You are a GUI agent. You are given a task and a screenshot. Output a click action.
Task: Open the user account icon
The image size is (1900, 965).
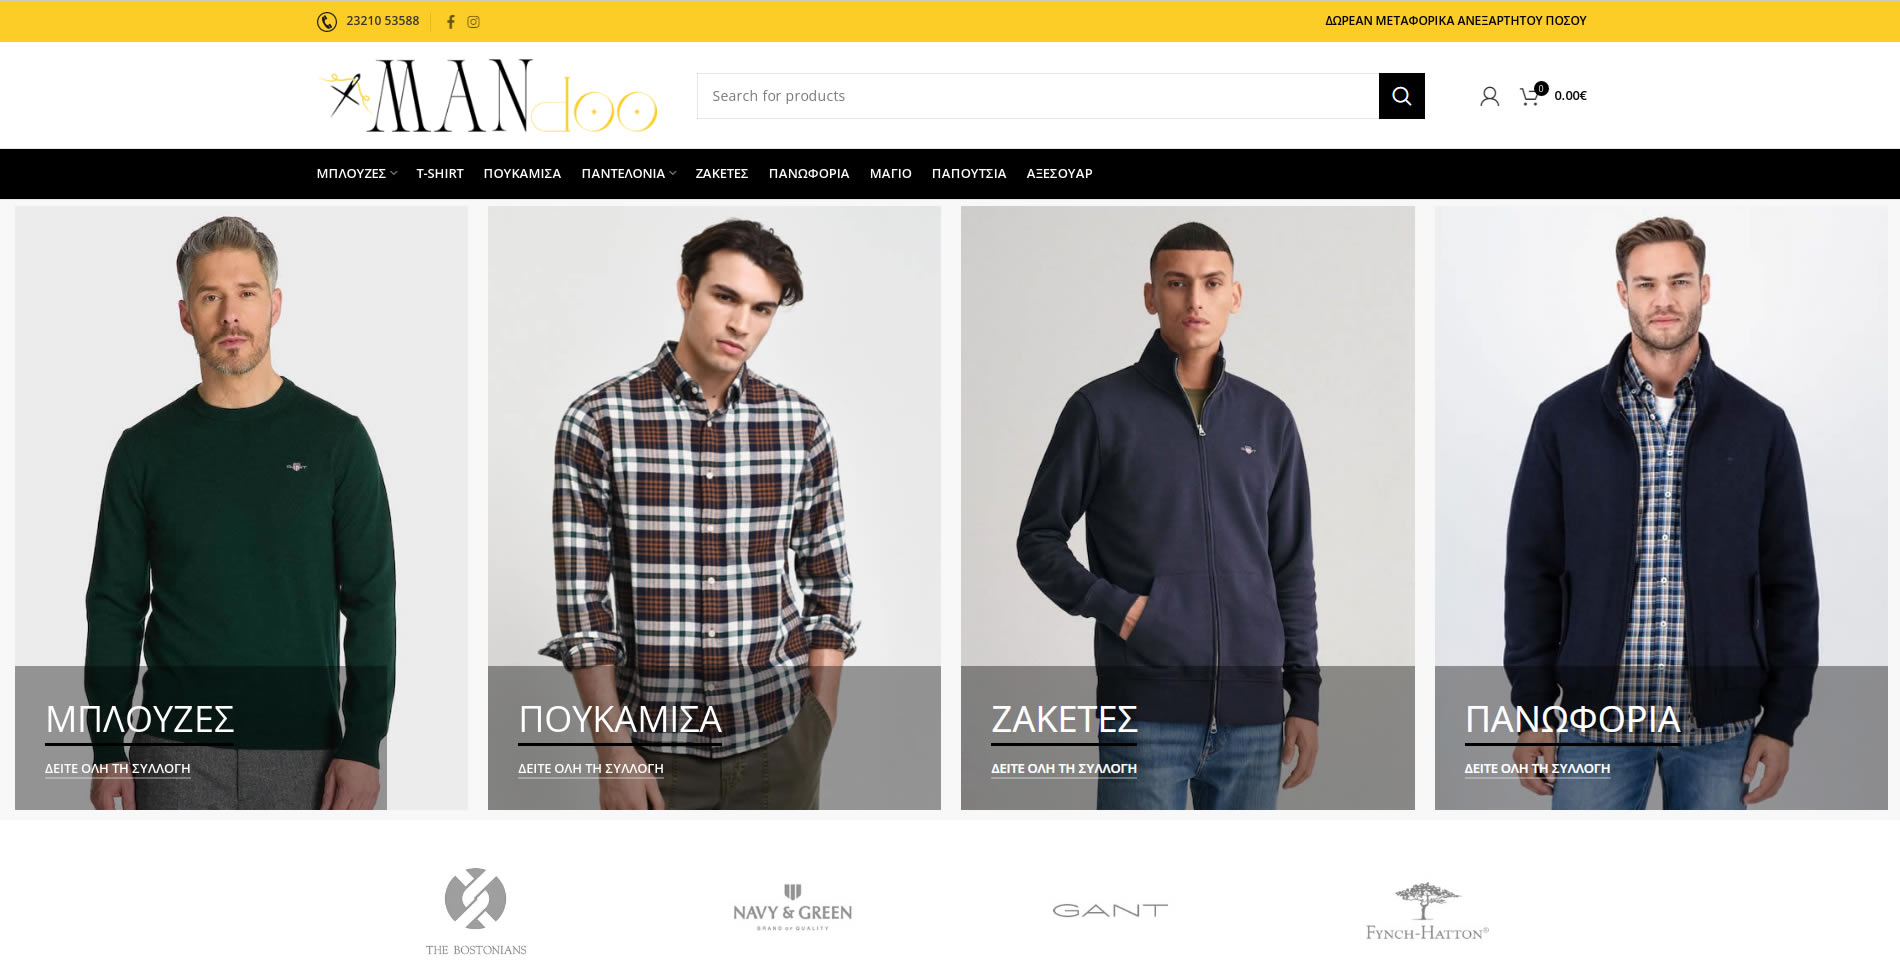[x=1489, y=96]
